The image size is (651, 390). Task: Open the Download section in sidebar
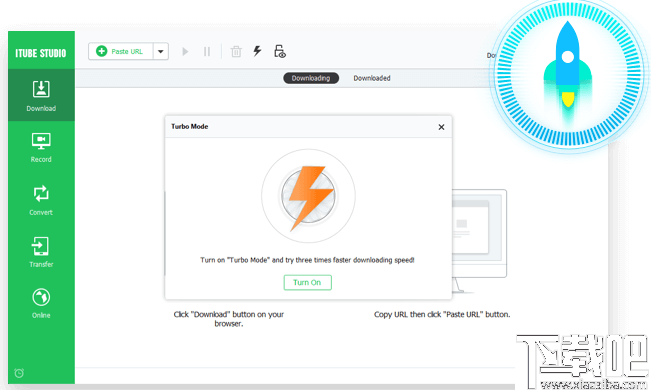coord(41,96)
